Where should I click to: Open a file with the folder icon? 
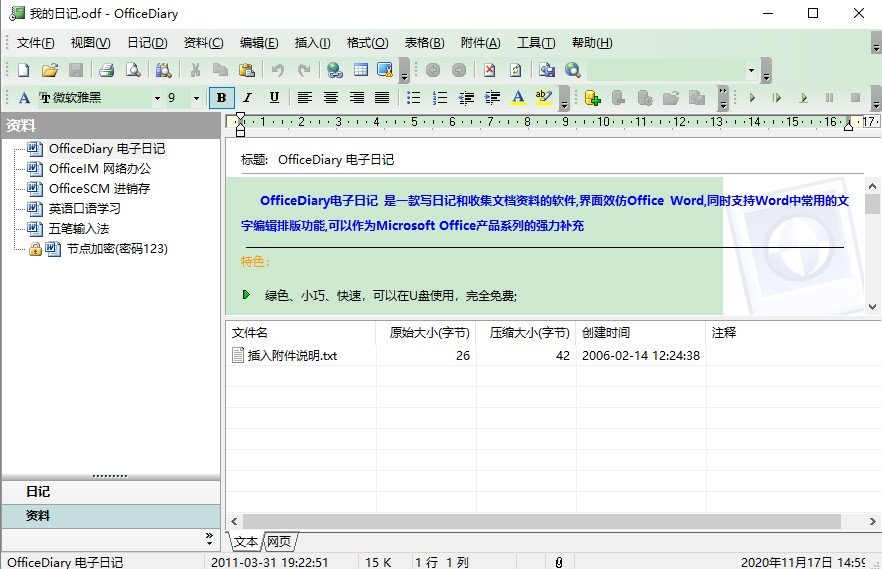[49, 70]
